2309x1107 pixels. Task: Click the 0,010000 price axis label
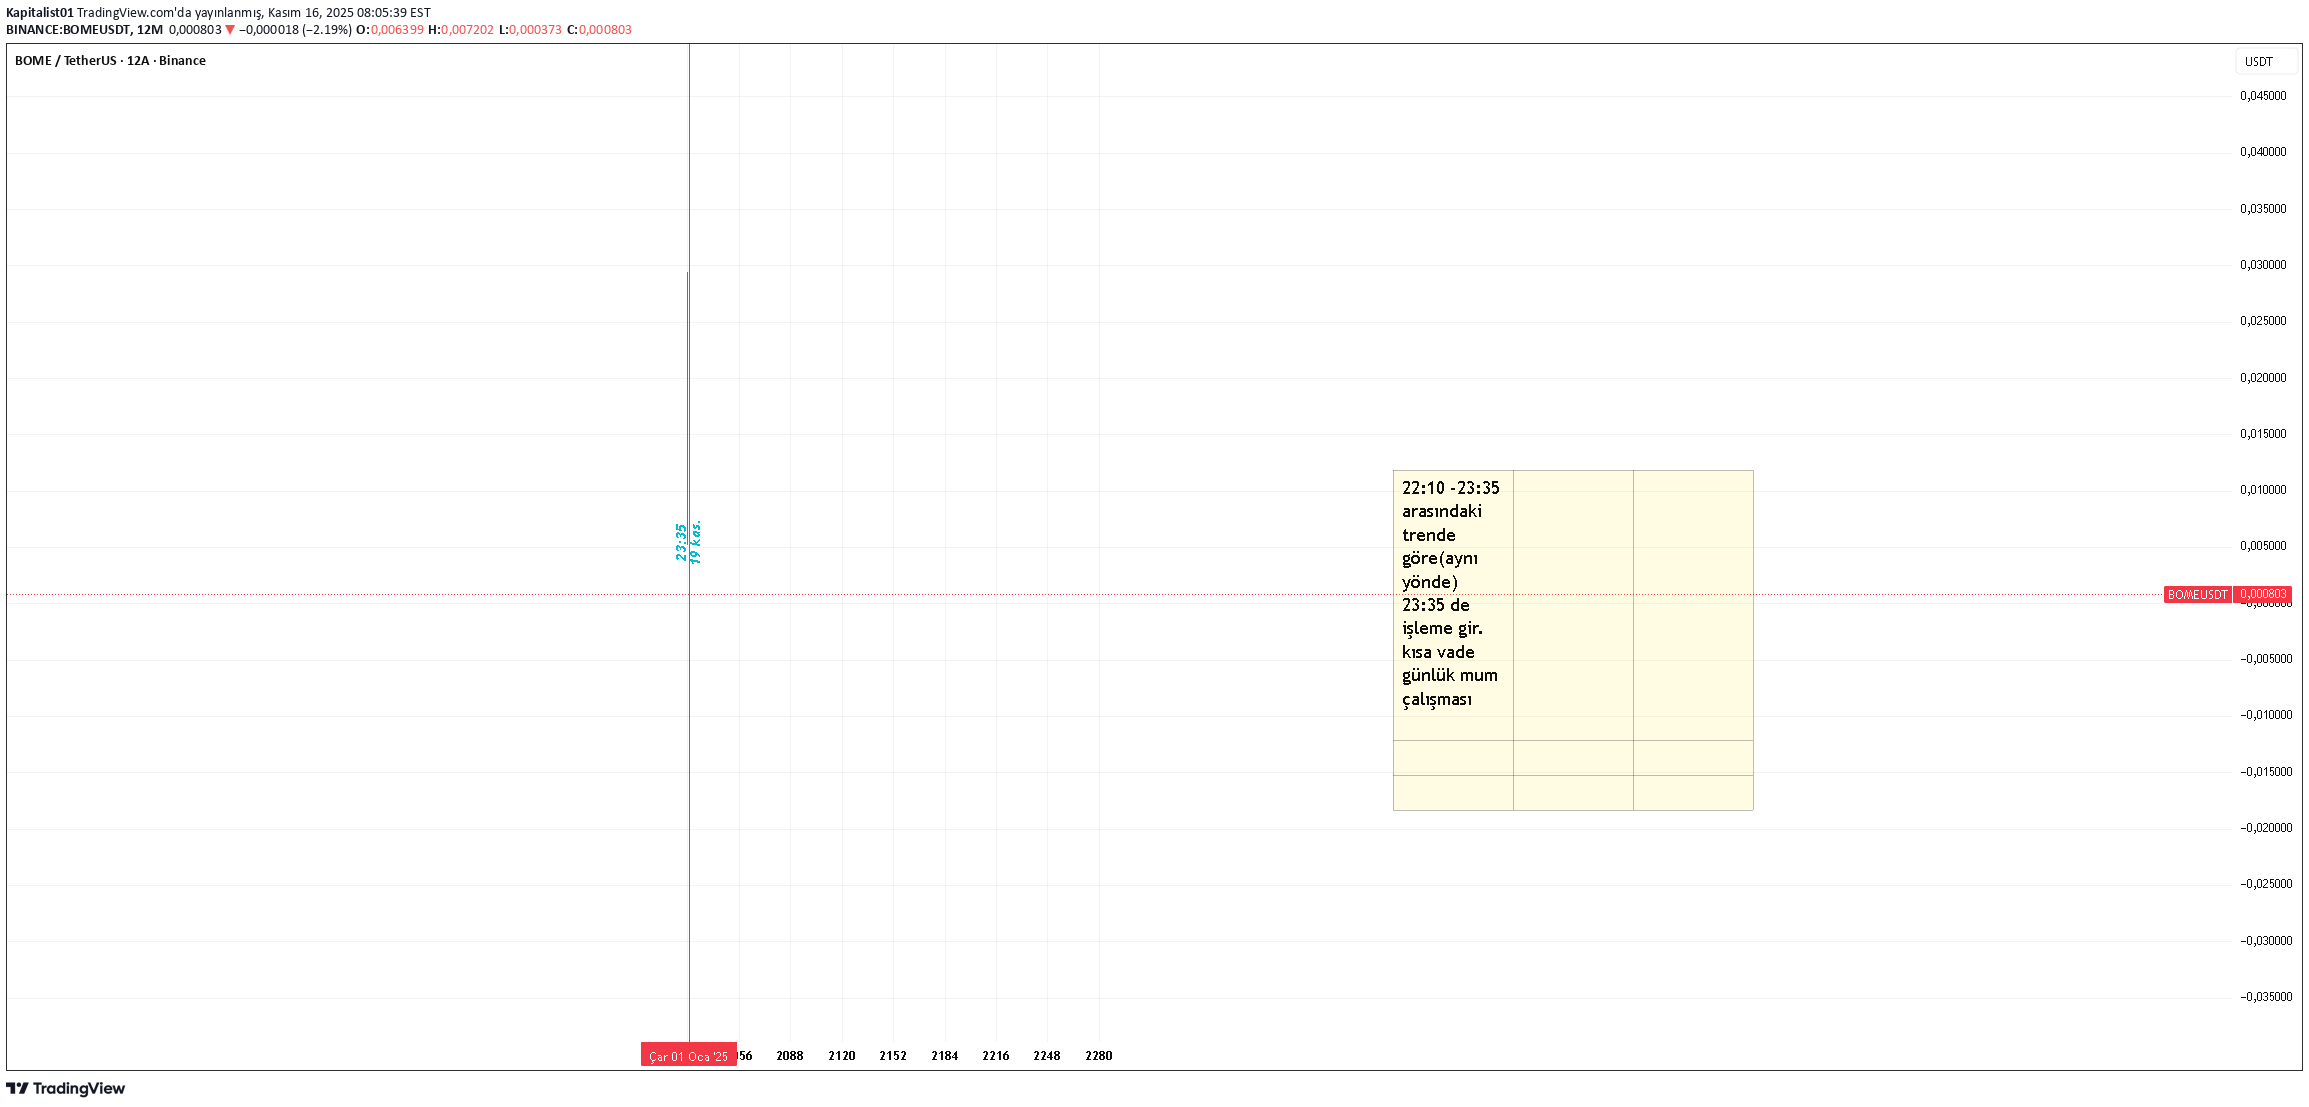[x=2262, y=490]
